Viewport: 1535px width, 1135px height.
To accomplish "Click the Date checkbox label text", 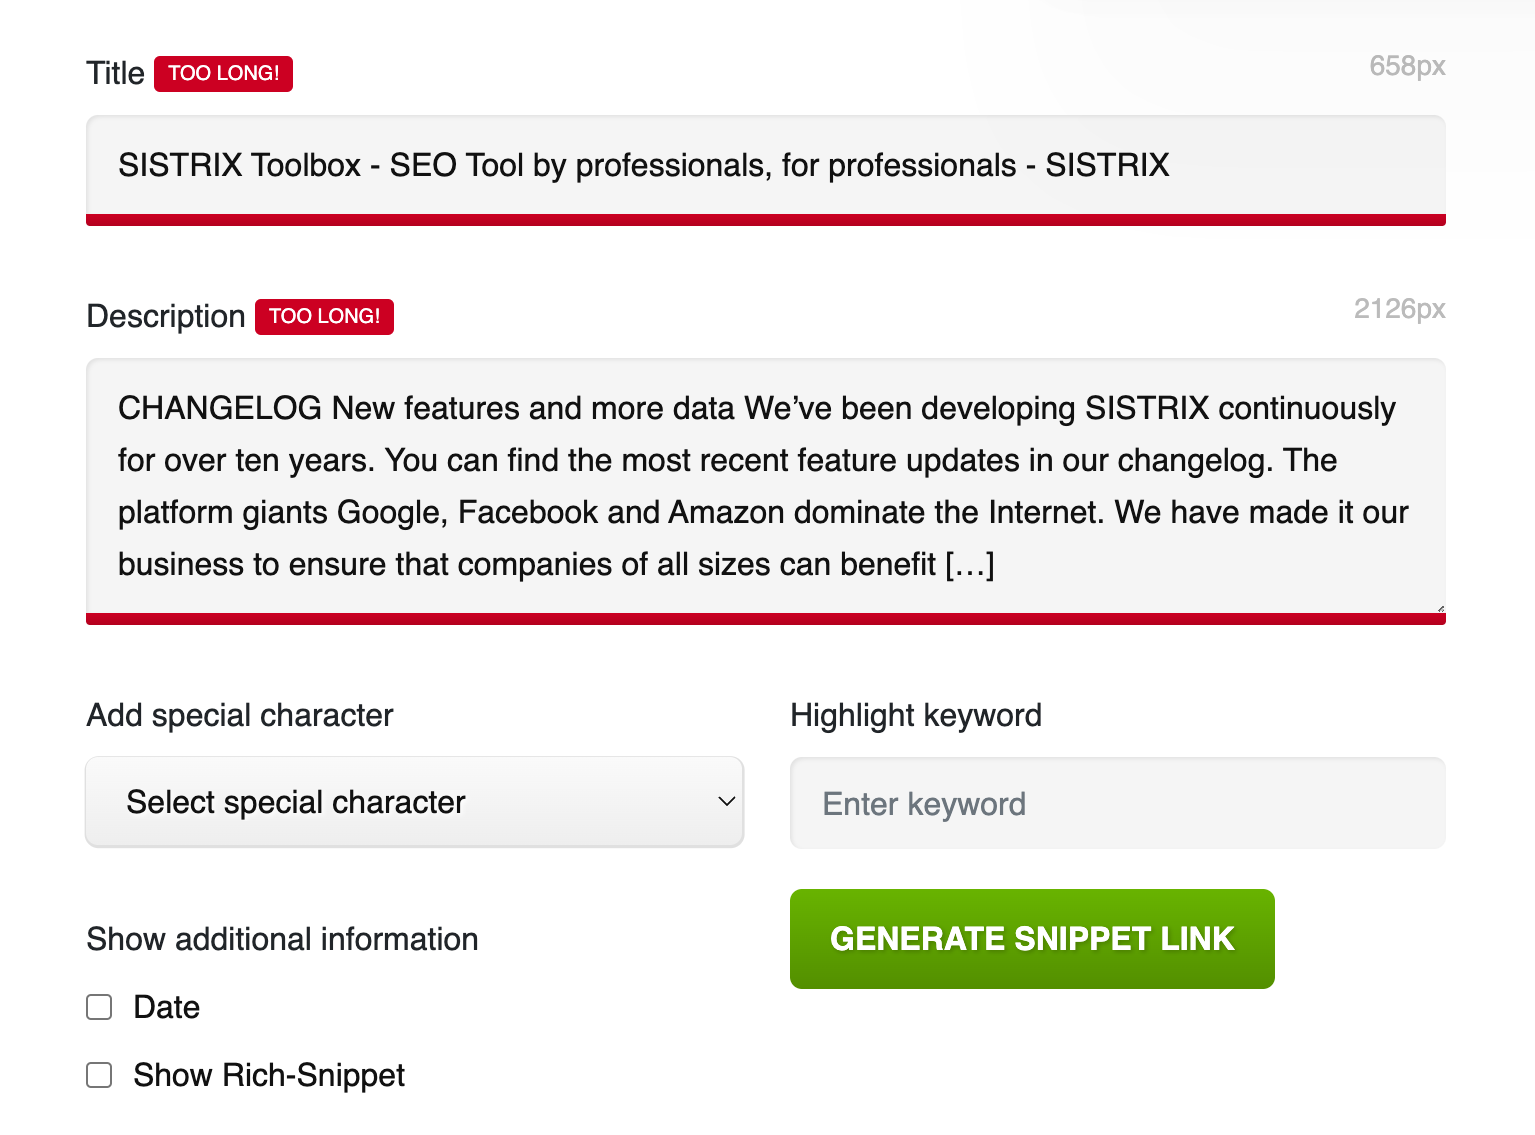I will 167,1007.
